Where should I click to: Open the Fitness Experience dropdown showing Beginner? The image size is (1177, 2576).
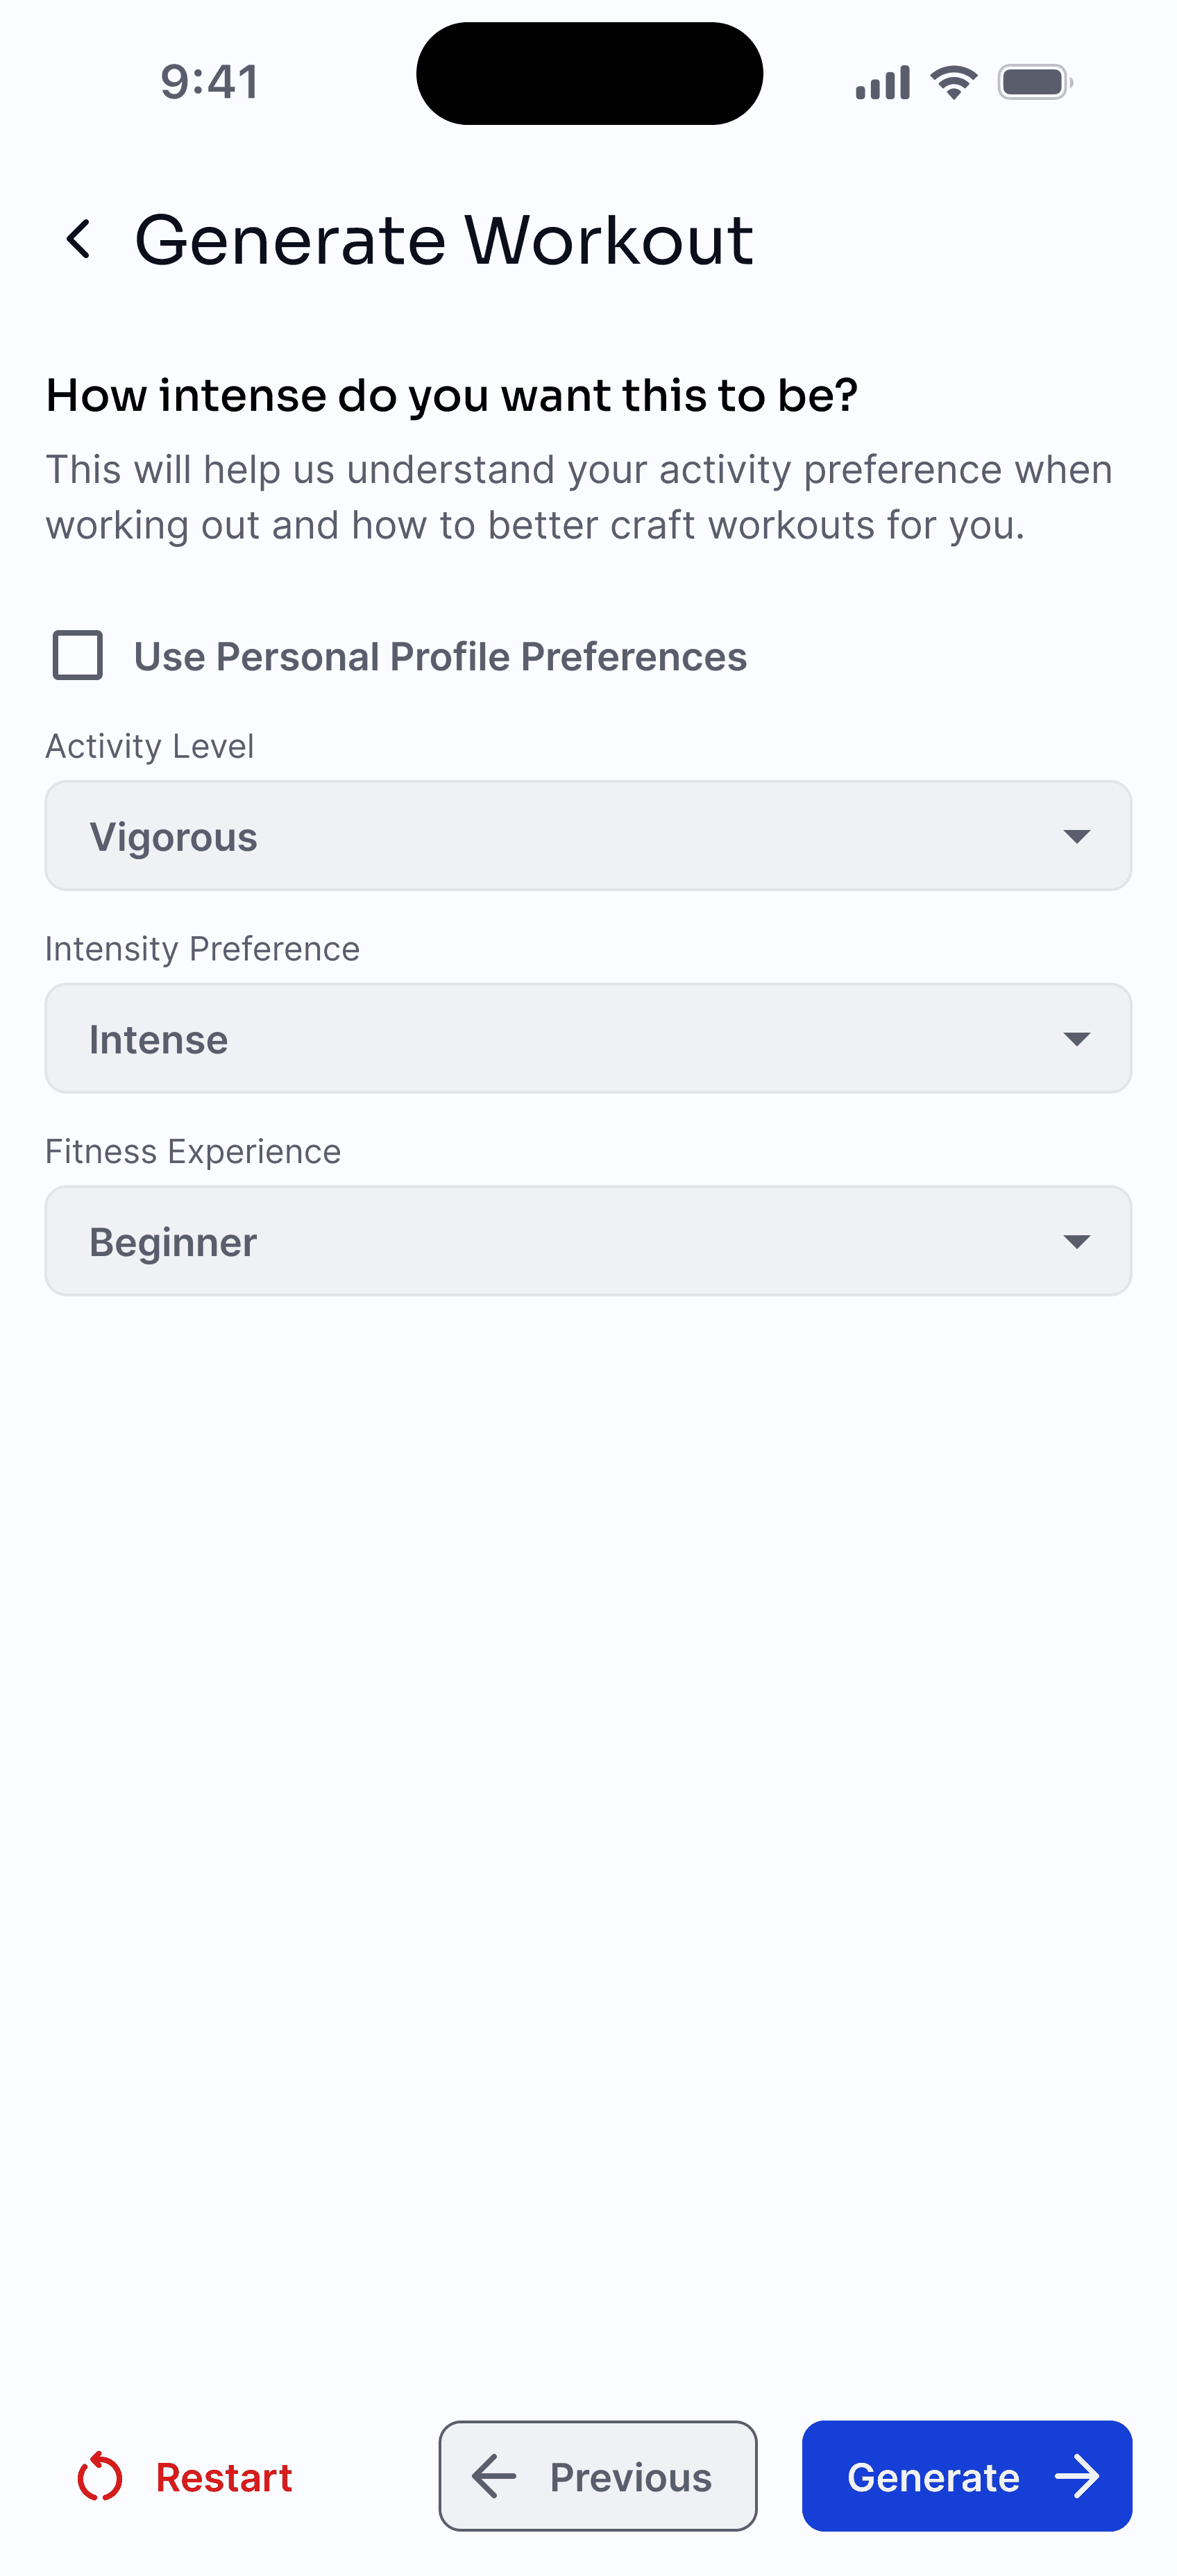588,1241
